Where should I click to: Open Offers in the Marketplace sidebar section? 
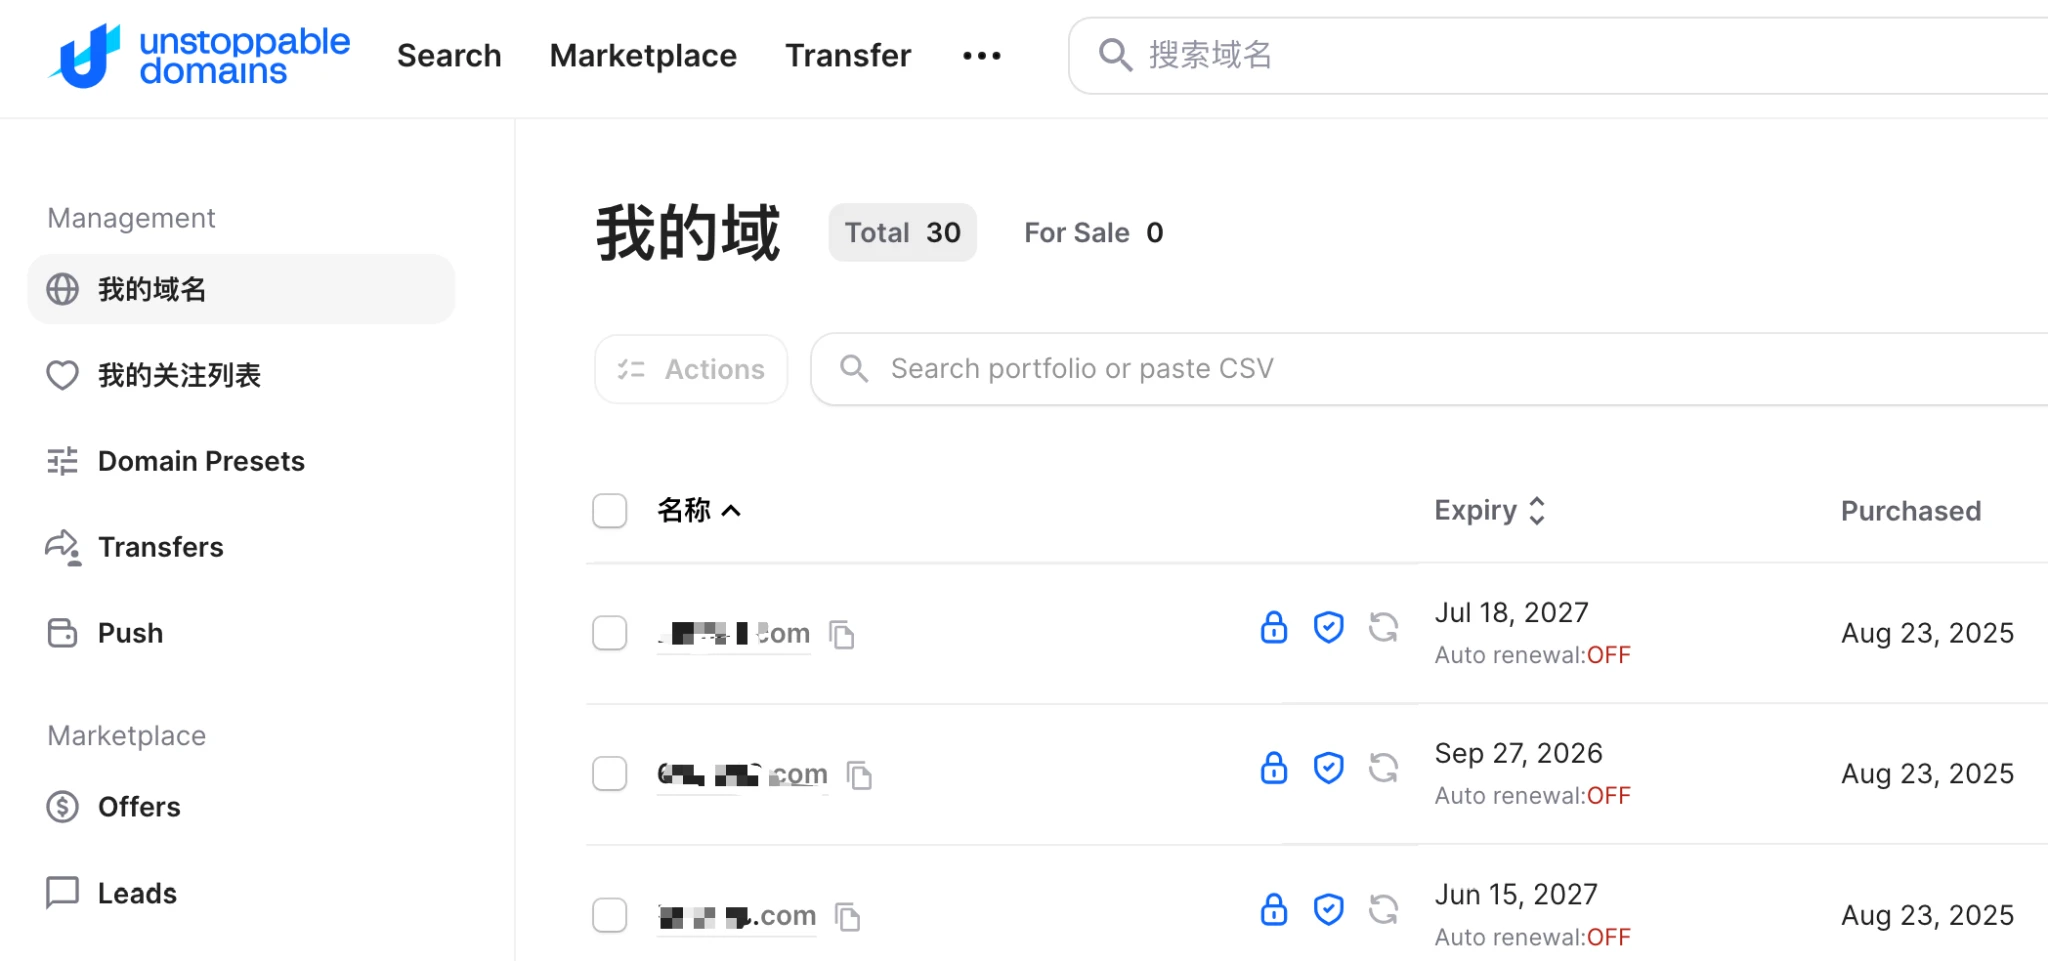[138, 807]
